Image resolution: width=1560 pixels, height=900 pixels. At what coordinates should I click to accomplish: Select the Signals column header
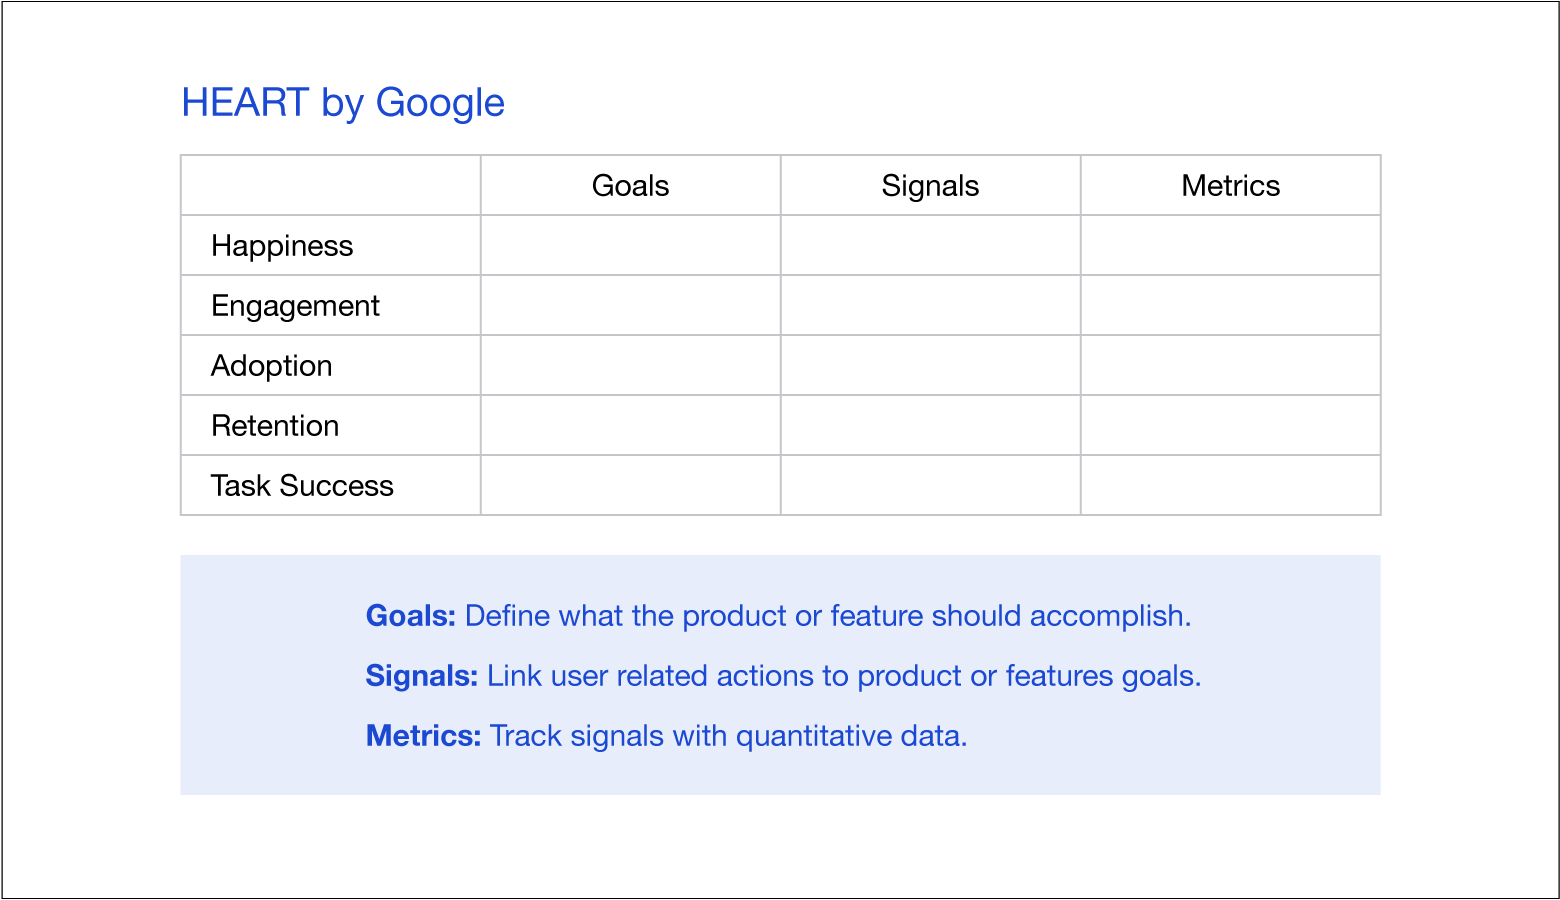pyautogui.click(x=930, y=185)
